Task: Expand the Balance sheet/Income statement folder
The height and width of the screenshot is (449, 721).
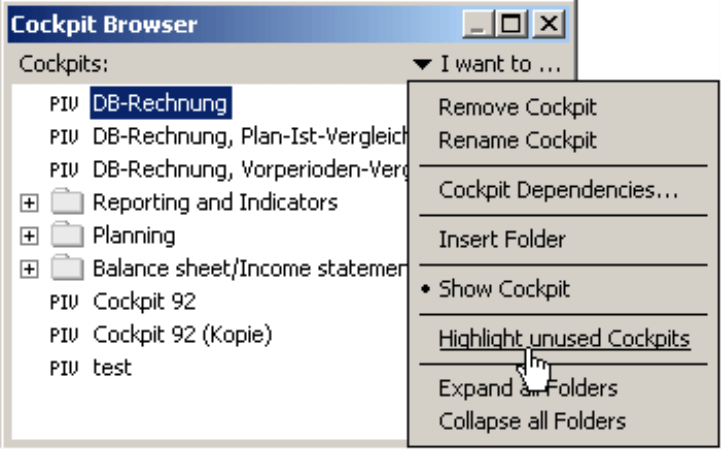Action: 29,269
